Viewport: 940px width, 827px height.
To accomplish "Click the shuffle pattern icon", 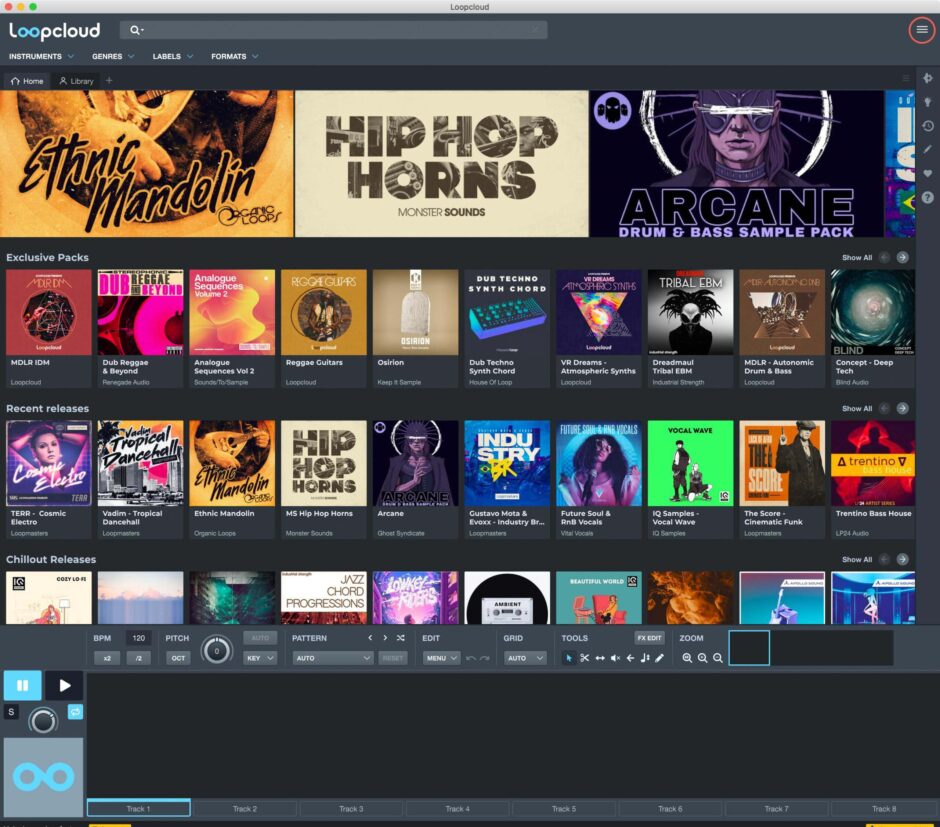I will [x=400, y=638].
